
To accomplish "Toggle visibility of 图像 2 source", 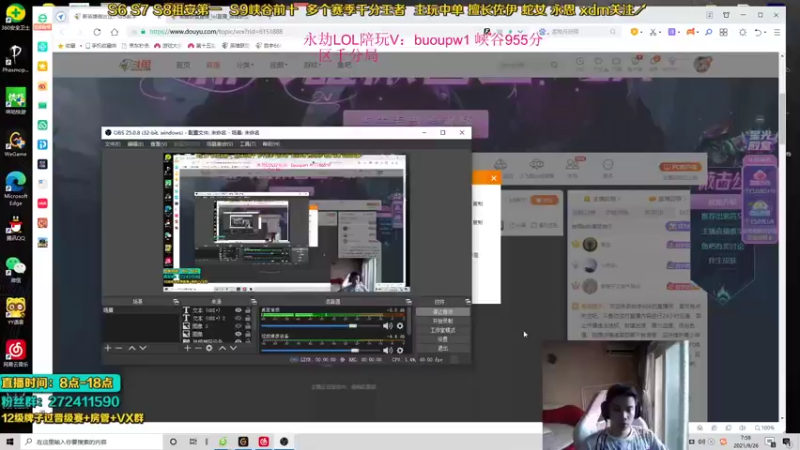I will point(238,326).
